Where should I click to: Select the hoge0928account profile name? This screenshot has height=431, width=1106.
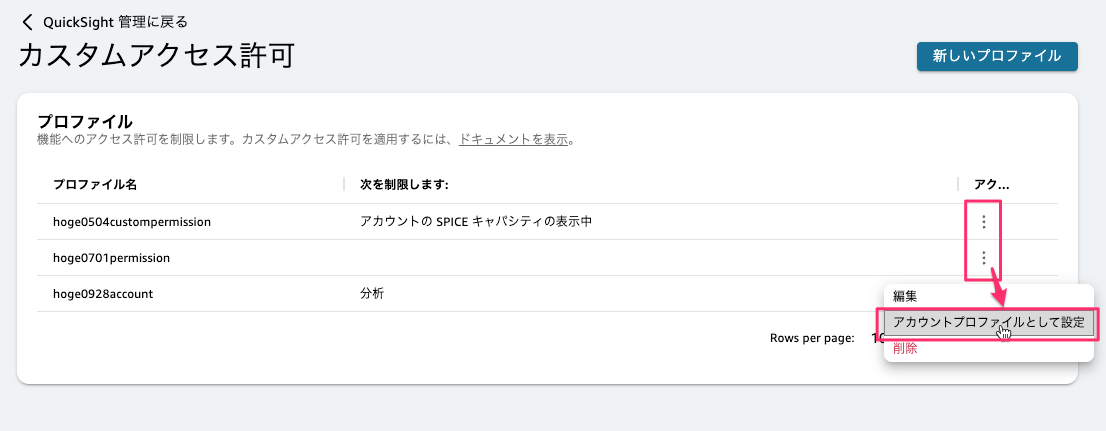[x=103, y=294]
